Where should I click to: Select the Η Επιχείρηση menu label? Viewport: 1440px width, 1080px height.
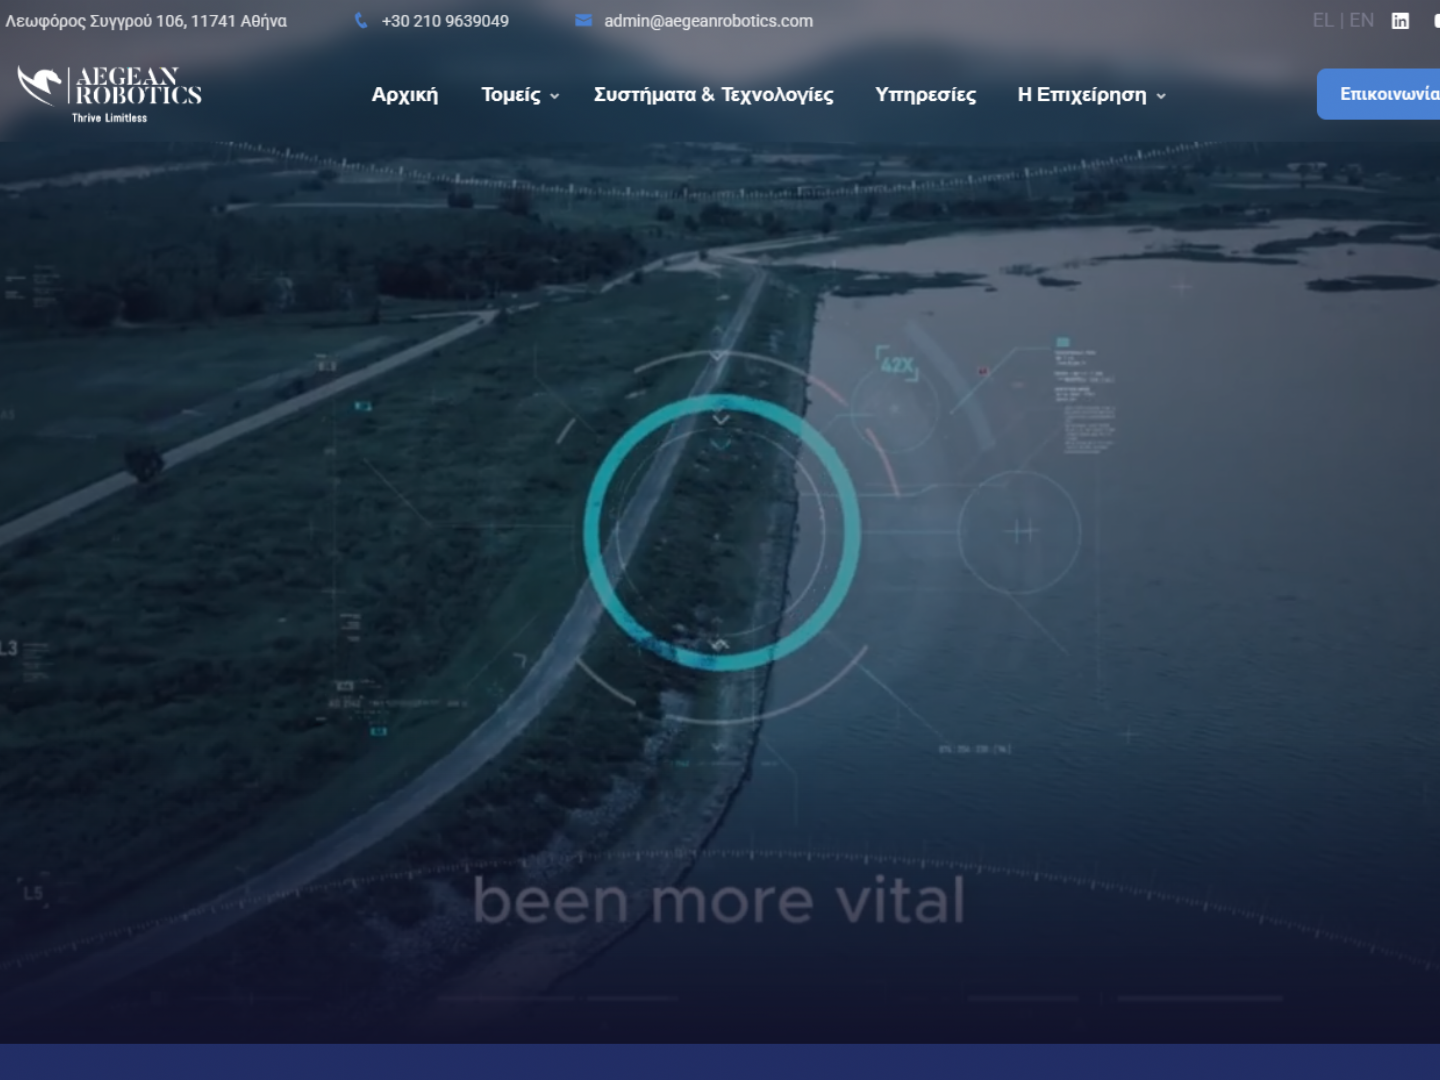tap(1081, 95)
